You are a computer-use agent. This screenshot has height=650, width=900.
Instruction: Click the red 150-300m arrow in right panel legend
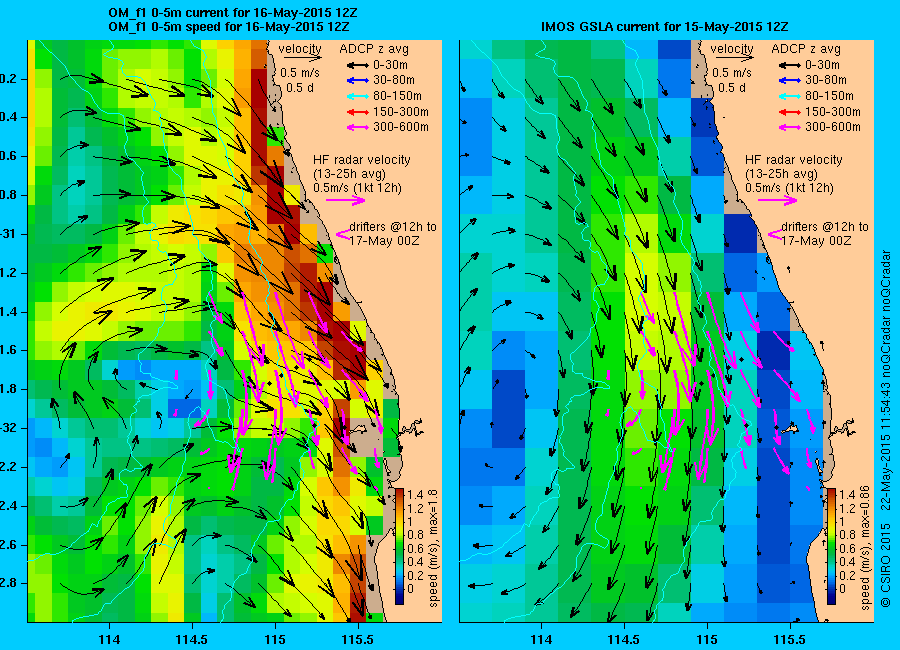[x=789, y=112]
